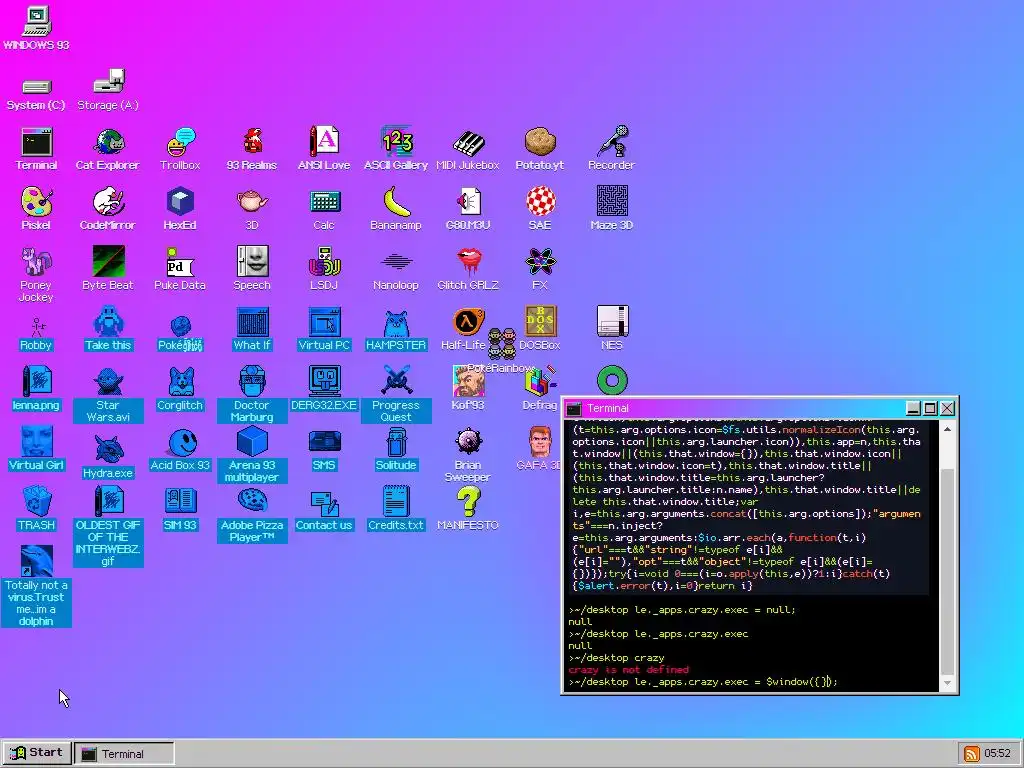Open the Robby stick figure icon
1024x768 pixels.
pos(37,333)
